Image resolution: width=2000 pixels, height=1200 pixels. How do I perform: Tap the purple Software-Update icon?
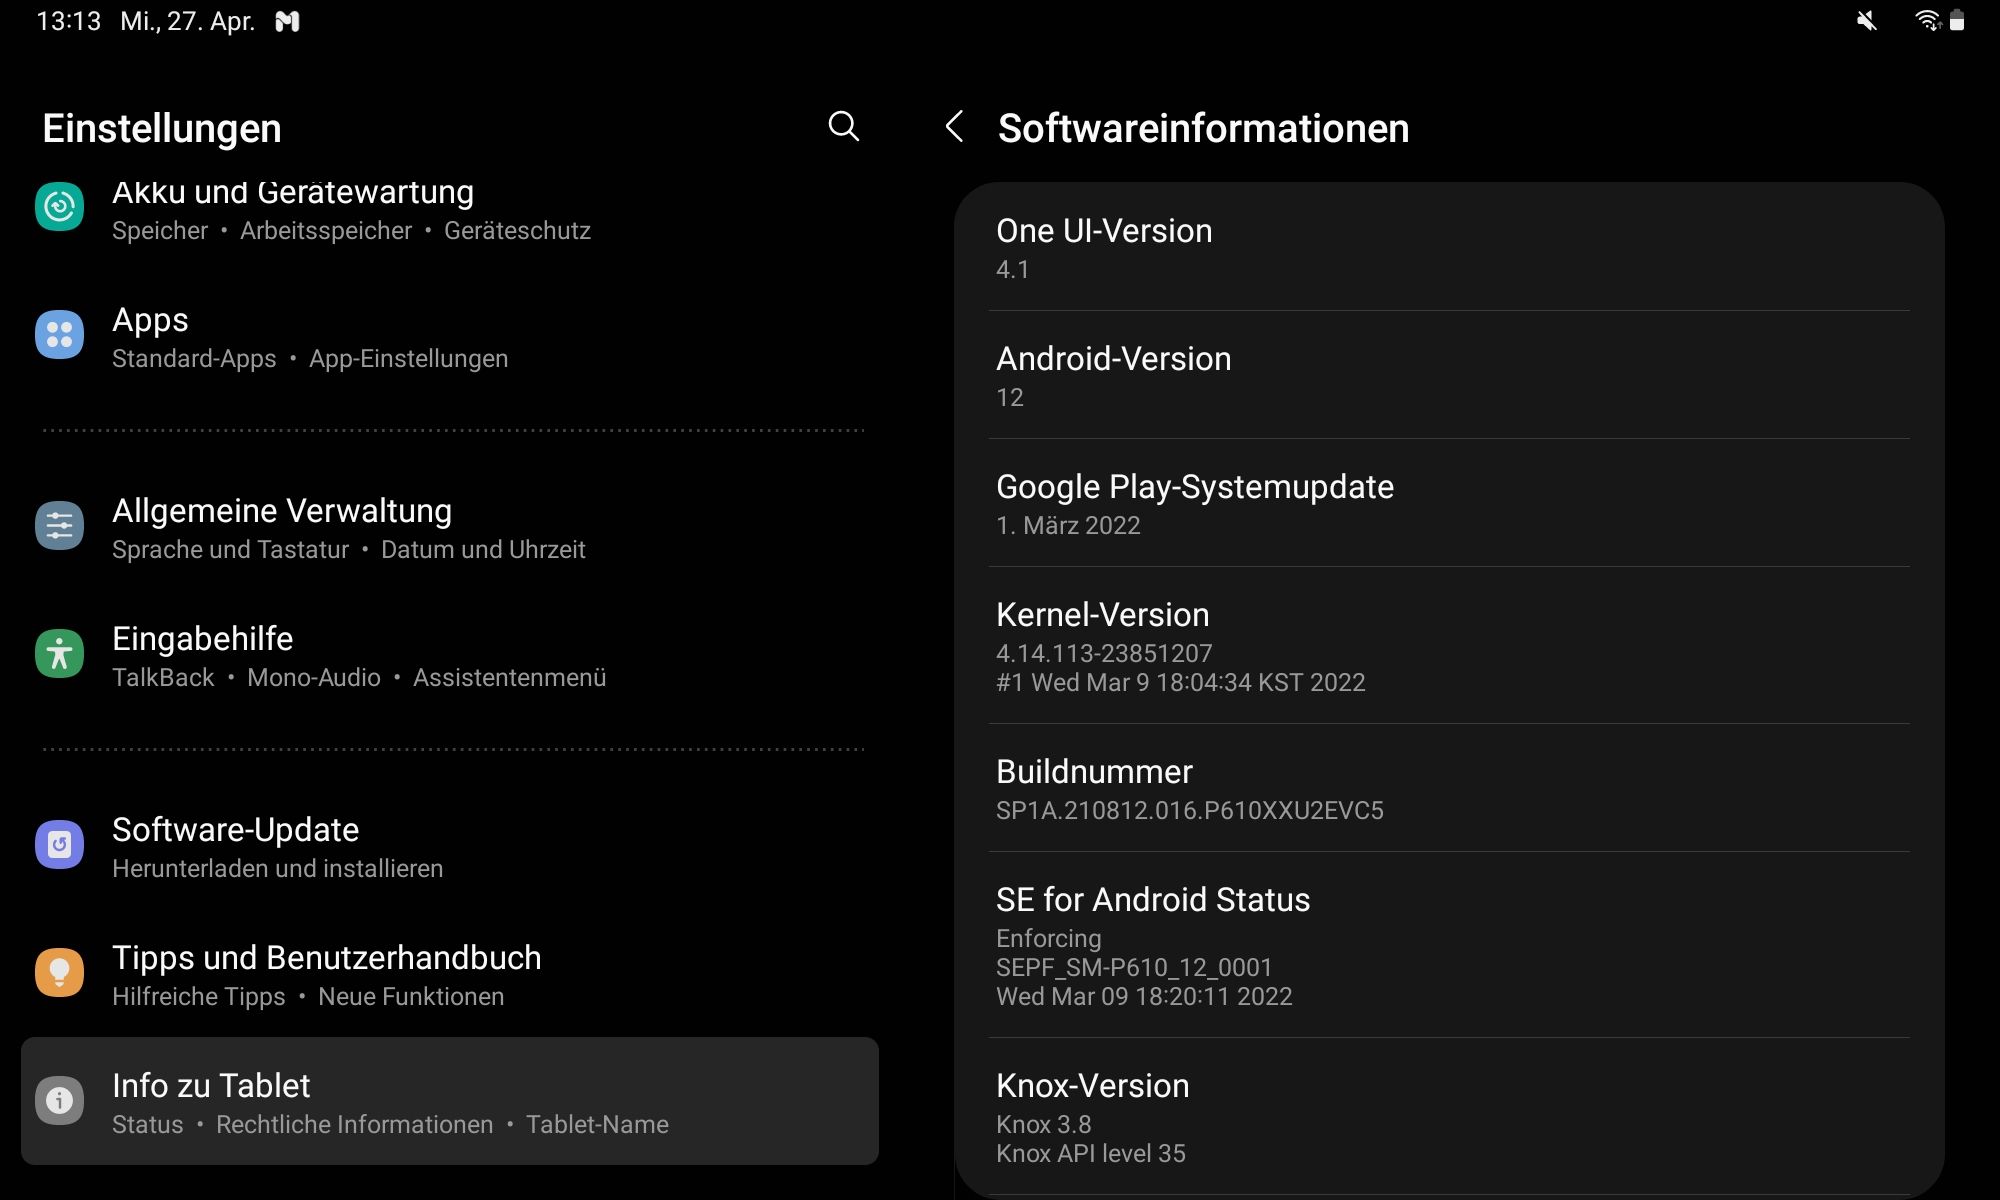[59, 844]
